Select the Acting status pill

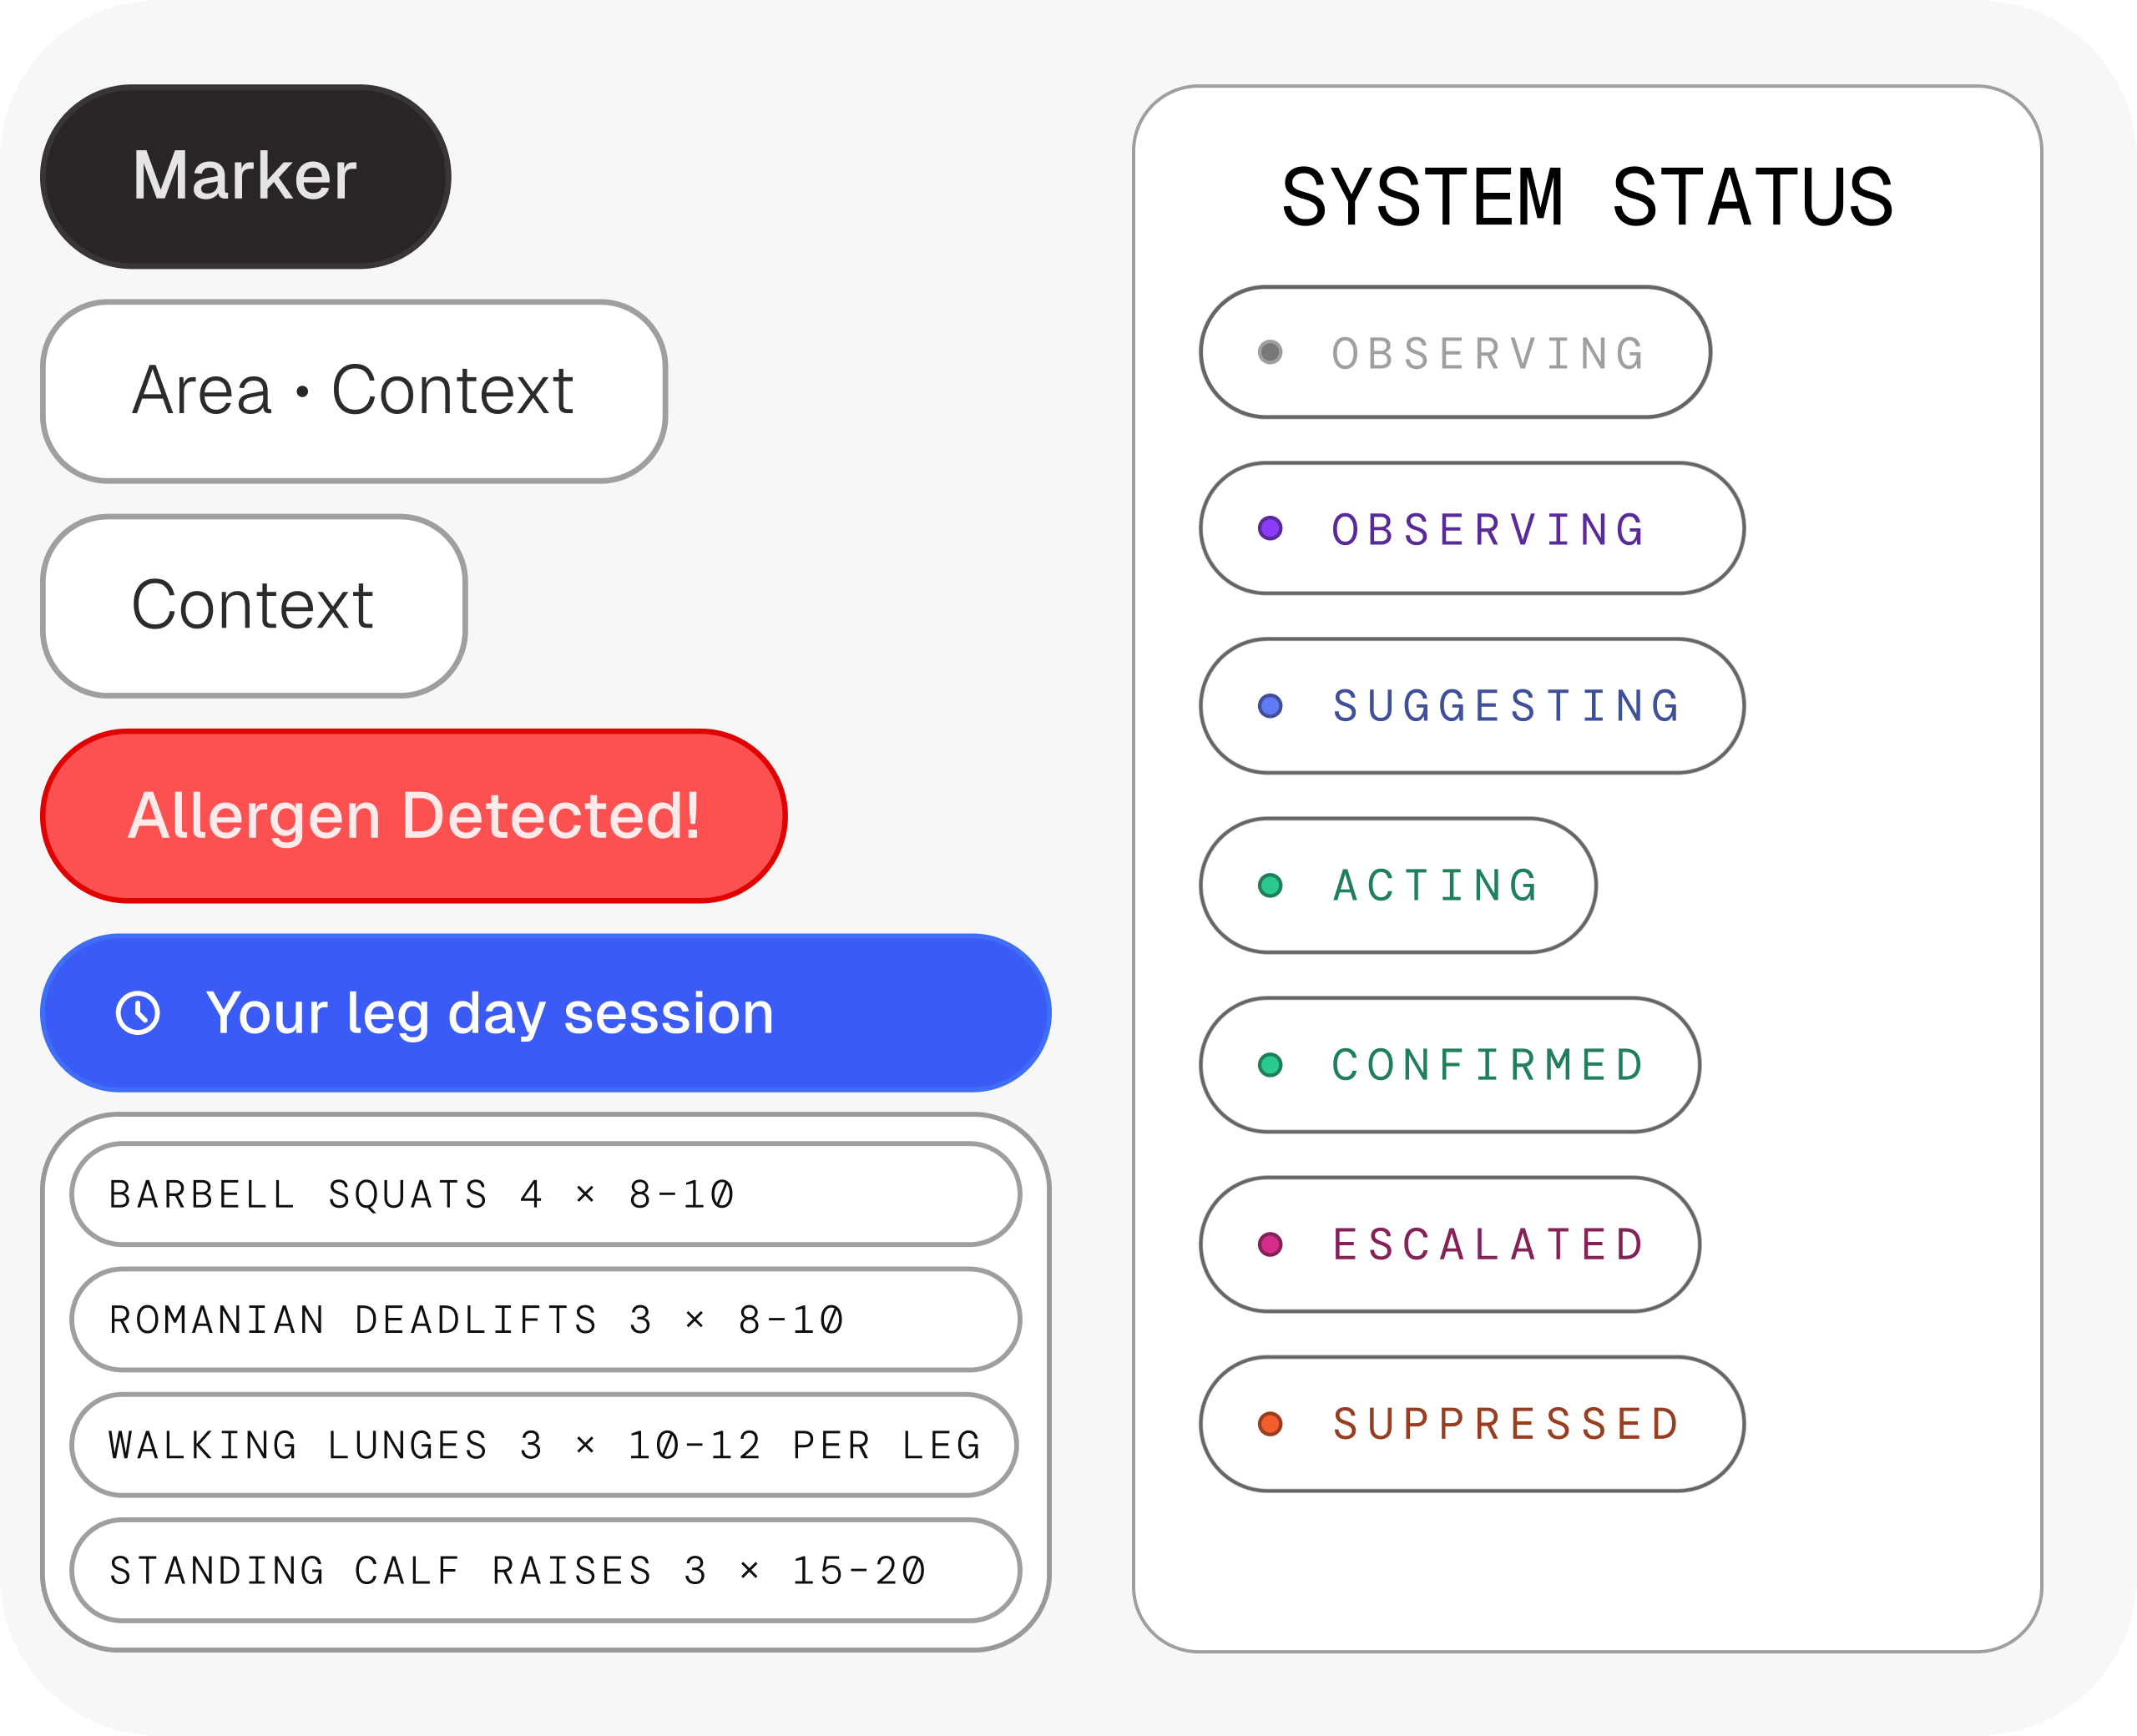[x=1398, y=885]
